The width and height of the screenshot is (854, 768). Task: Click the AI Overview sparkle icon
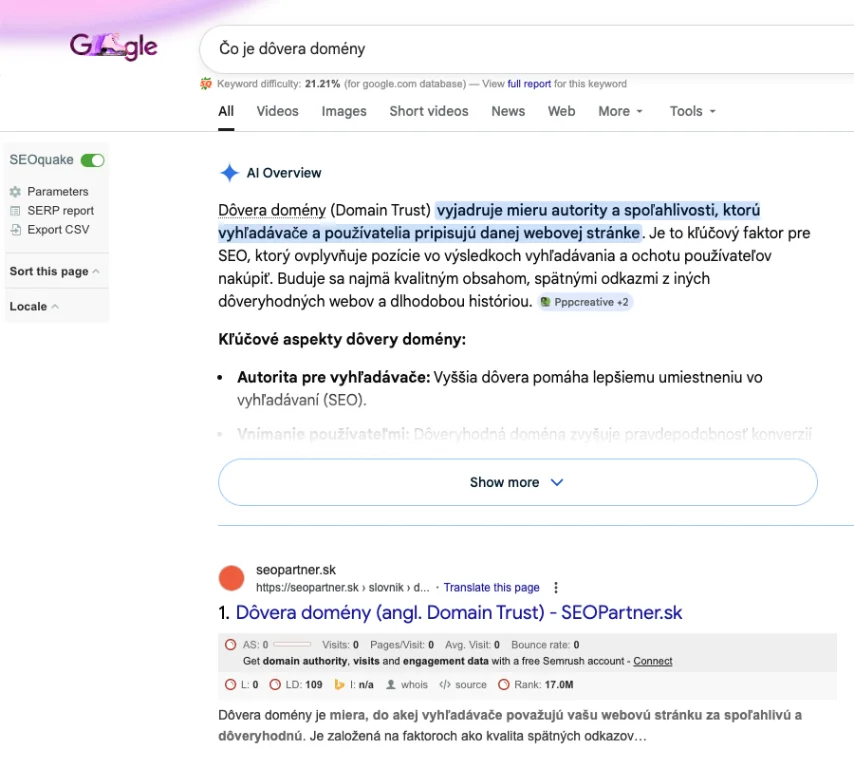point(229,173)
